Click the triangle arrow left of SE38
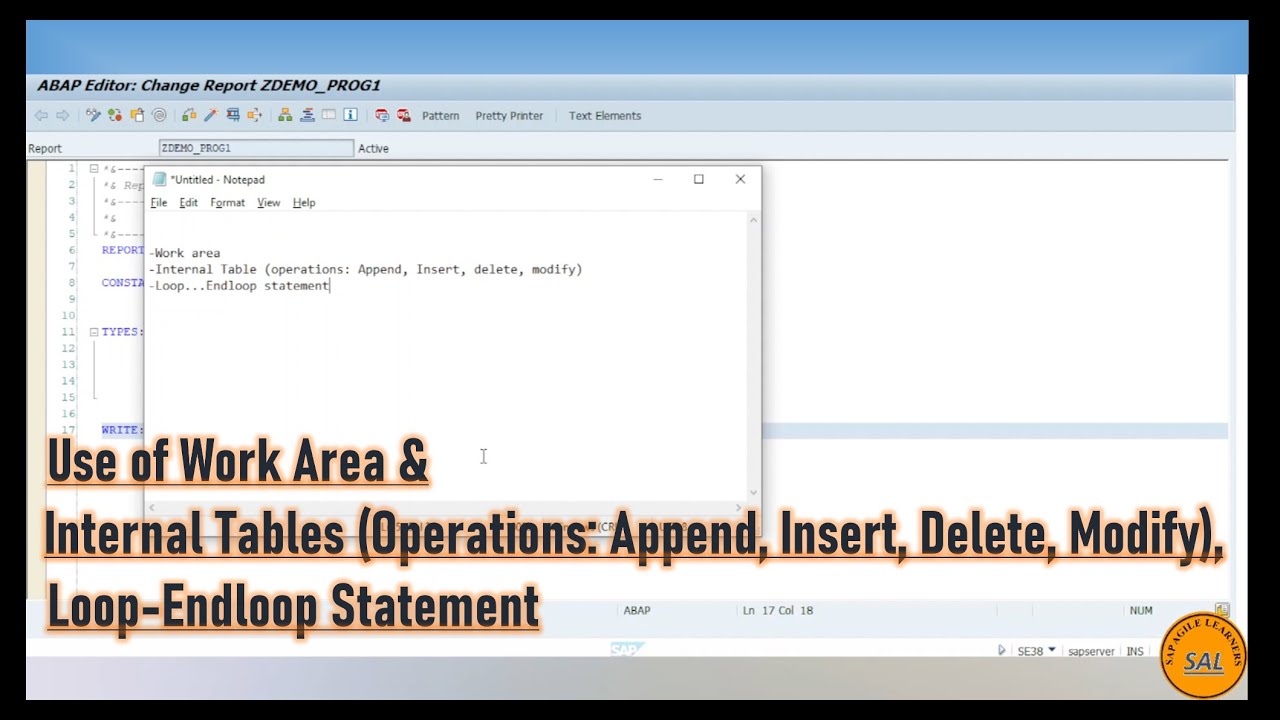This screenshot has width=1280, height=720. coord(1002,651)
